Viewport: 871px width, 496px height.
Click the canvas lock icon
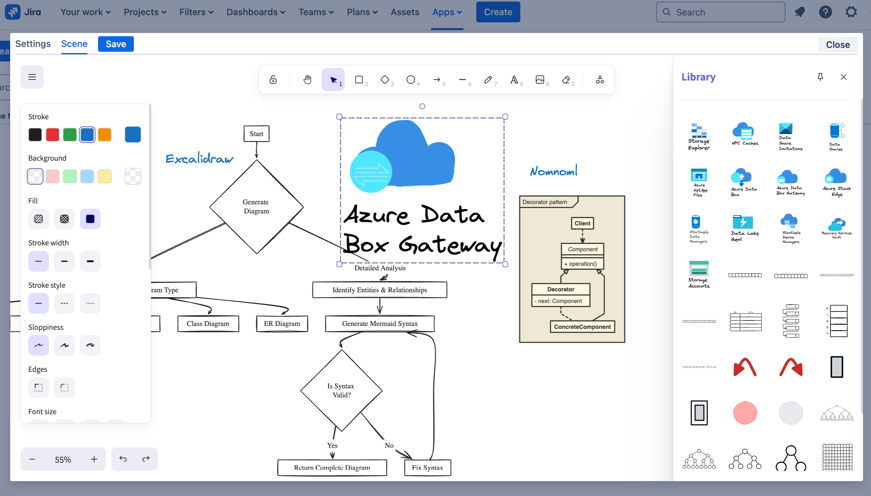coord(273,80)
